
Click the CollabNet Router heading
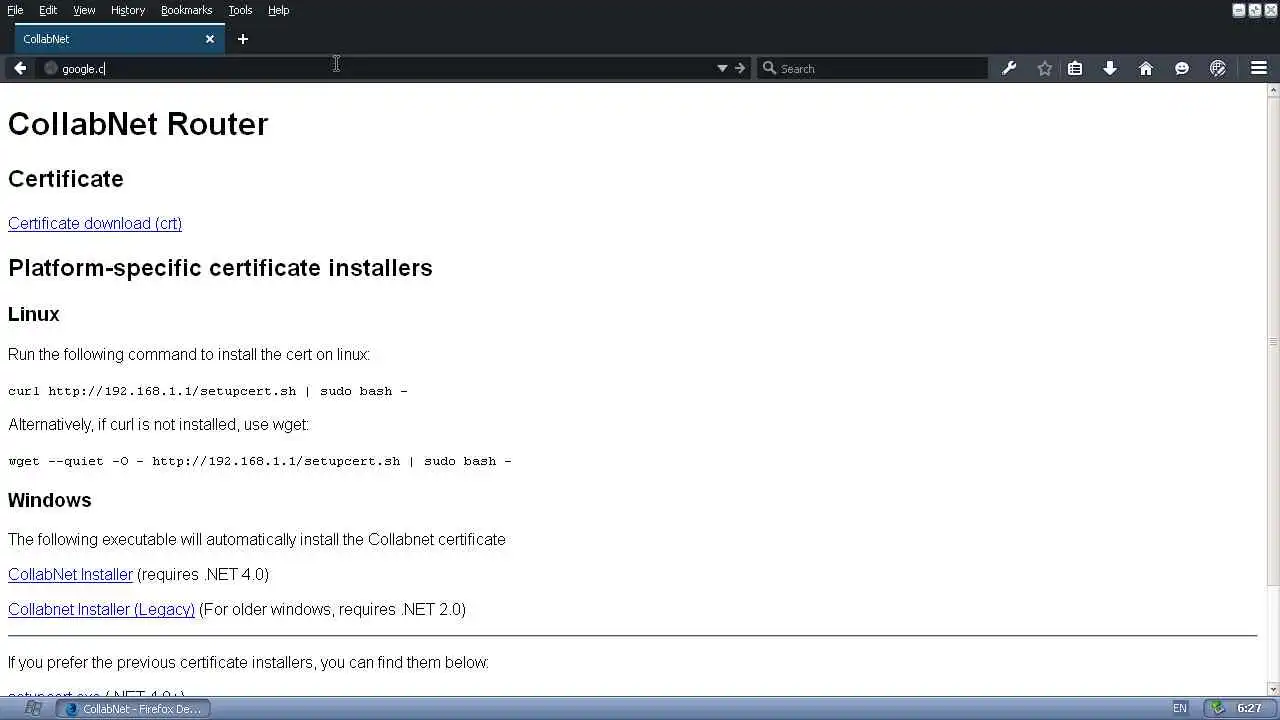(x=138, y=124)
